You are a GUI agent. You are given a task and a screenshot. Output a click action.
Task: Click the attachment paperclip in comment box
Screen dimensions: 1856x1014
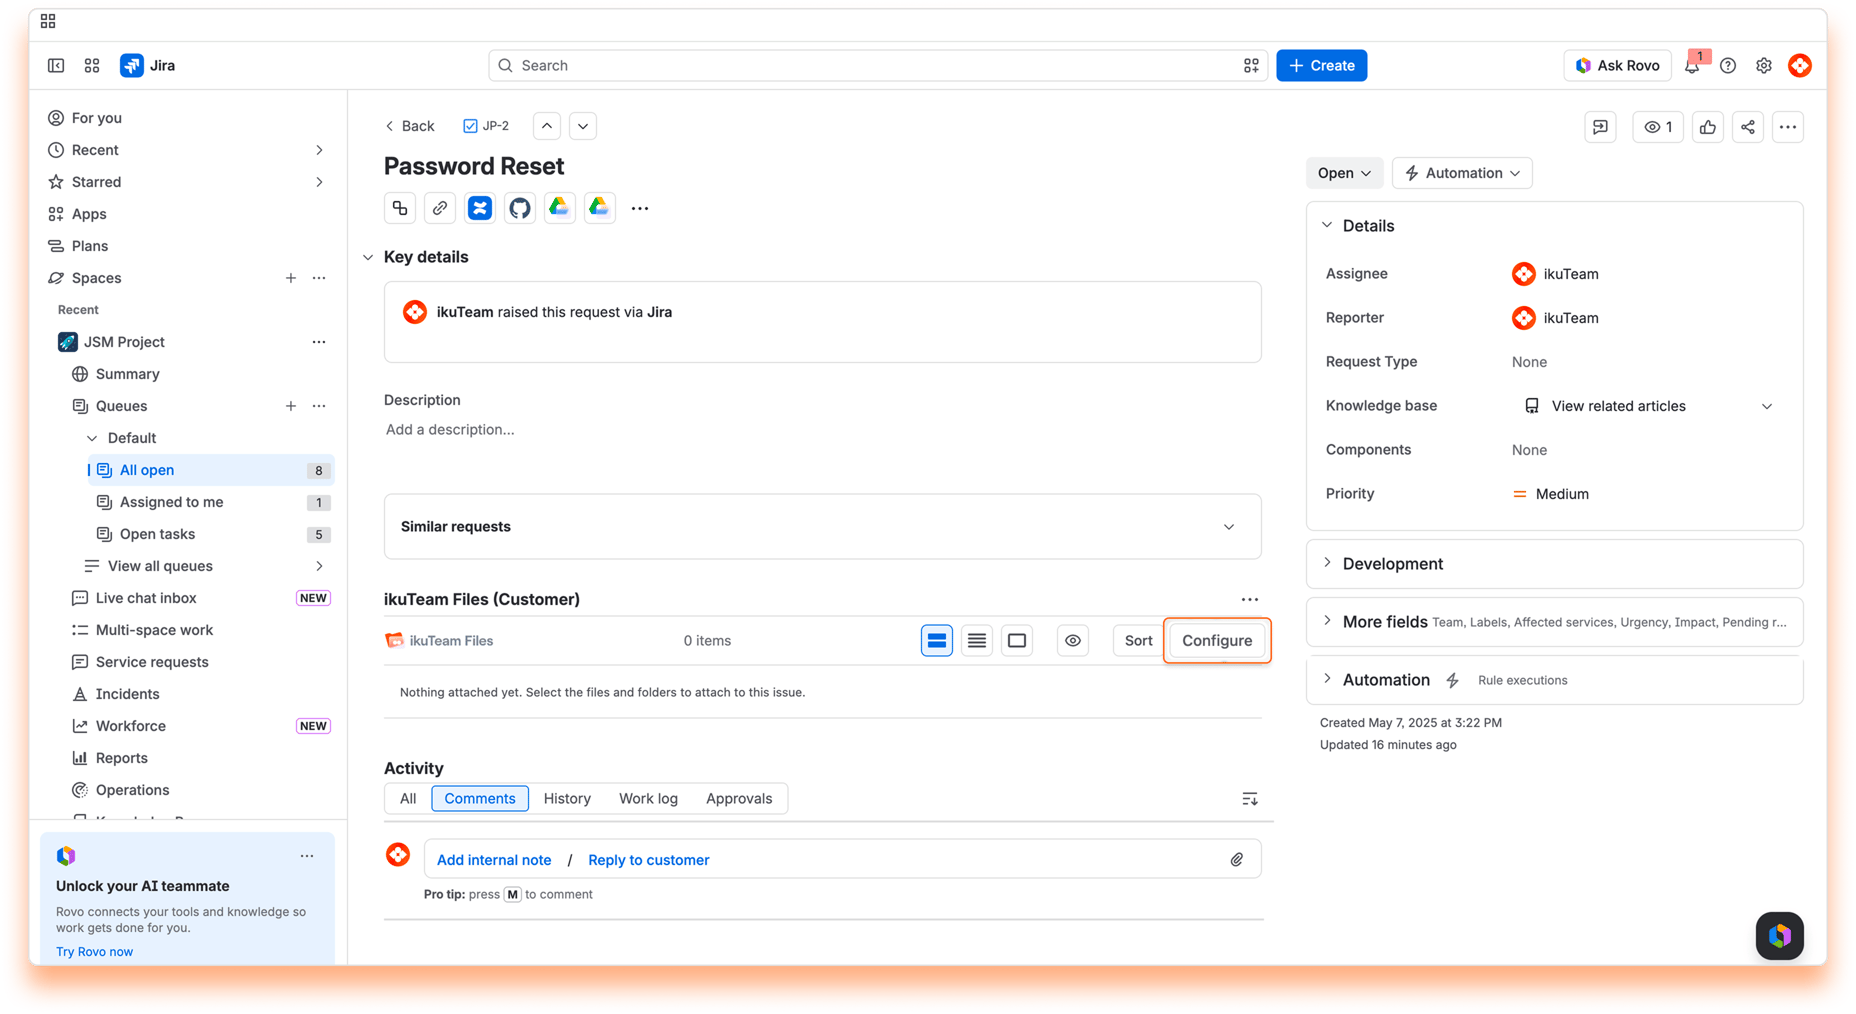pyautogui.click(x=1237, y=860)
